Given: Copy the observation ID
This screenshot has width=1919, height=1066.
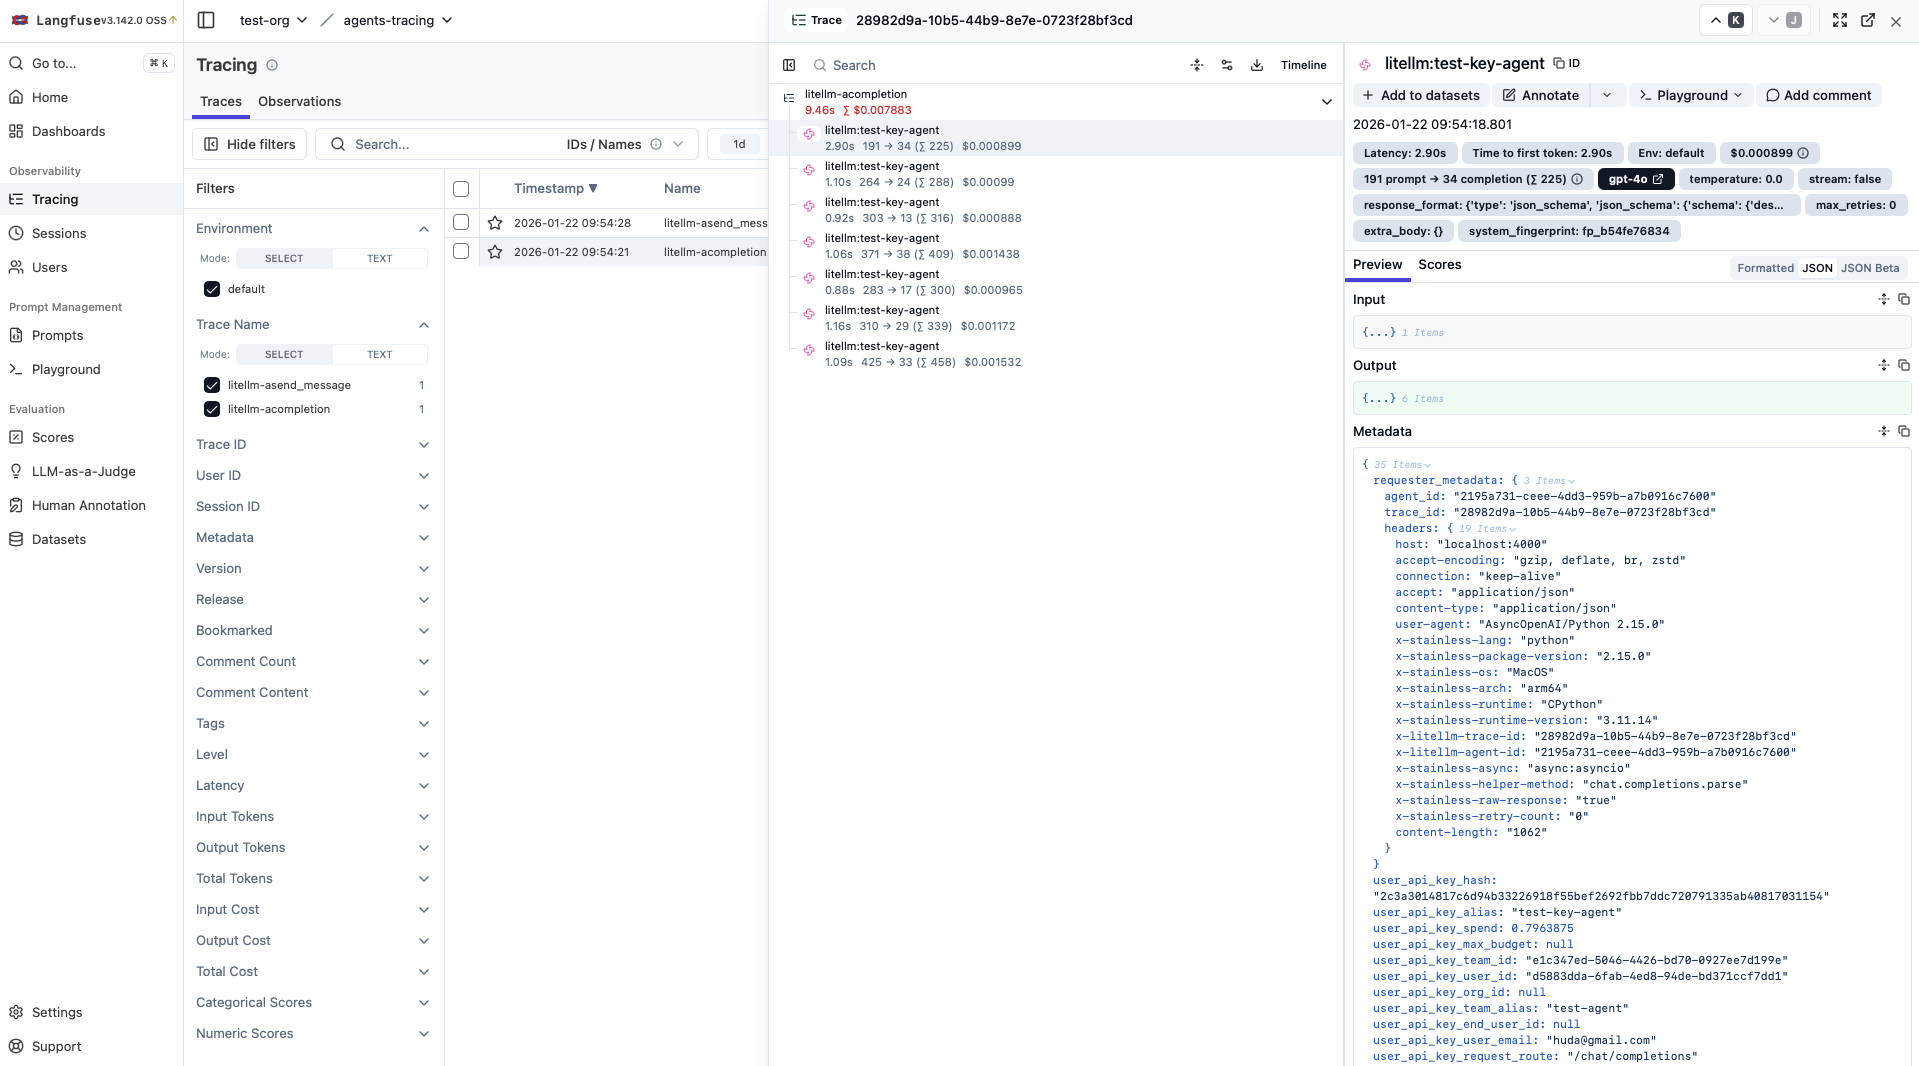Looking at the screenshot, I should (x=1566, y=63).
